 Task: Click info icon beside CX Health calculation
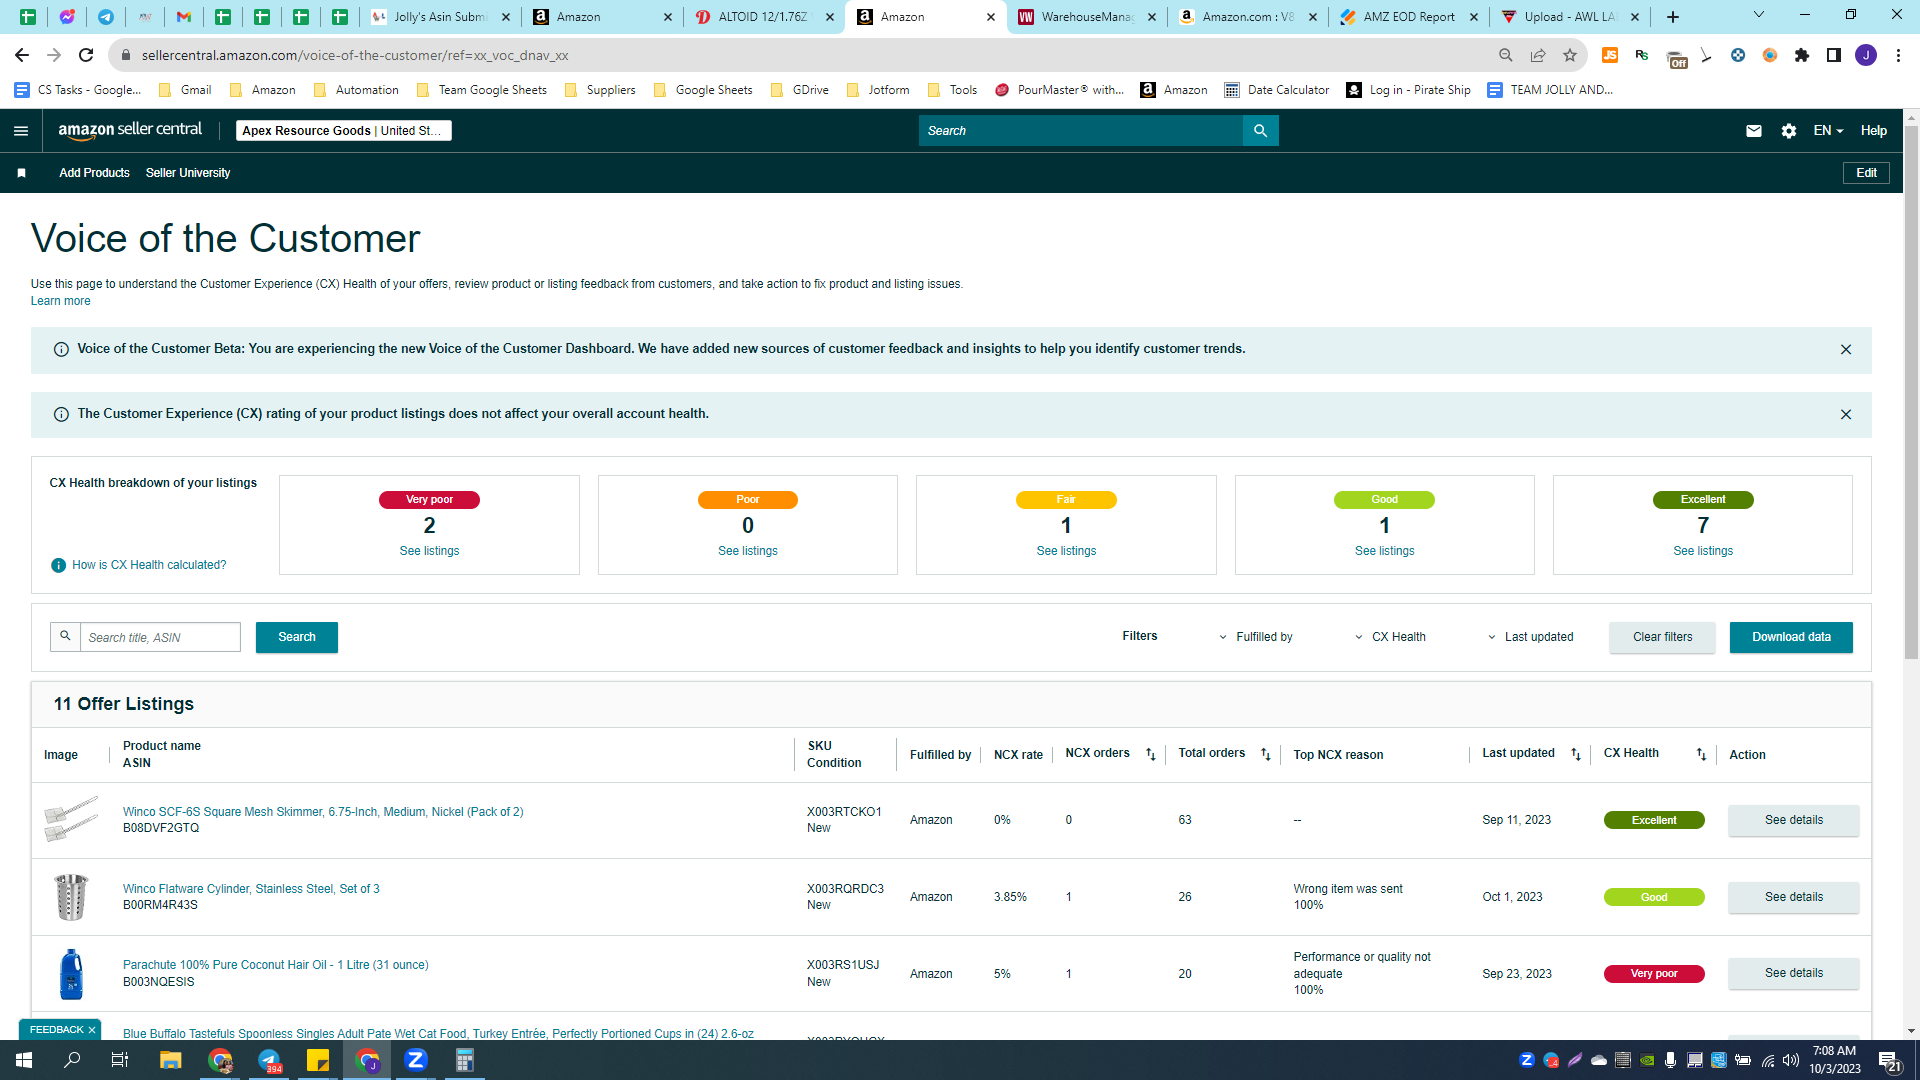58,565
